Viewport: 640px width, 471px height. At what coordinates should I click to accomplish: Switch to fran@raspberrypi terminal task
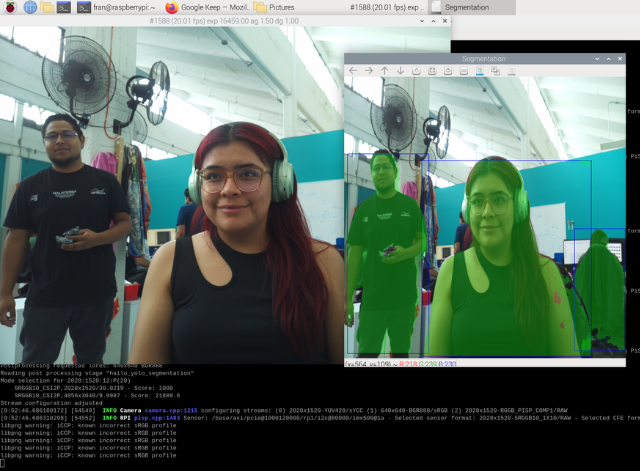pos(117,7)
